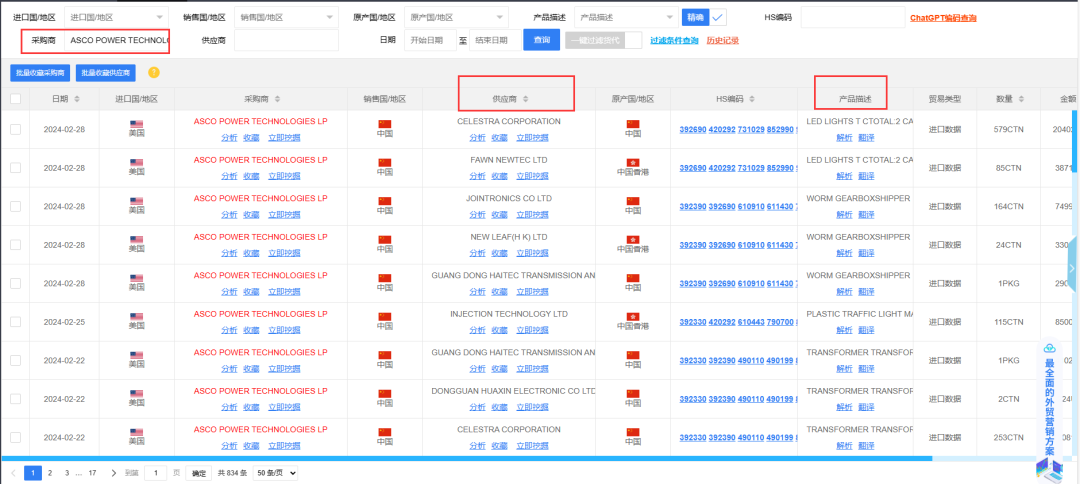The image size is (1080, 484).
Task: Go to previous page arrow
Action: (x=13, y=473)
